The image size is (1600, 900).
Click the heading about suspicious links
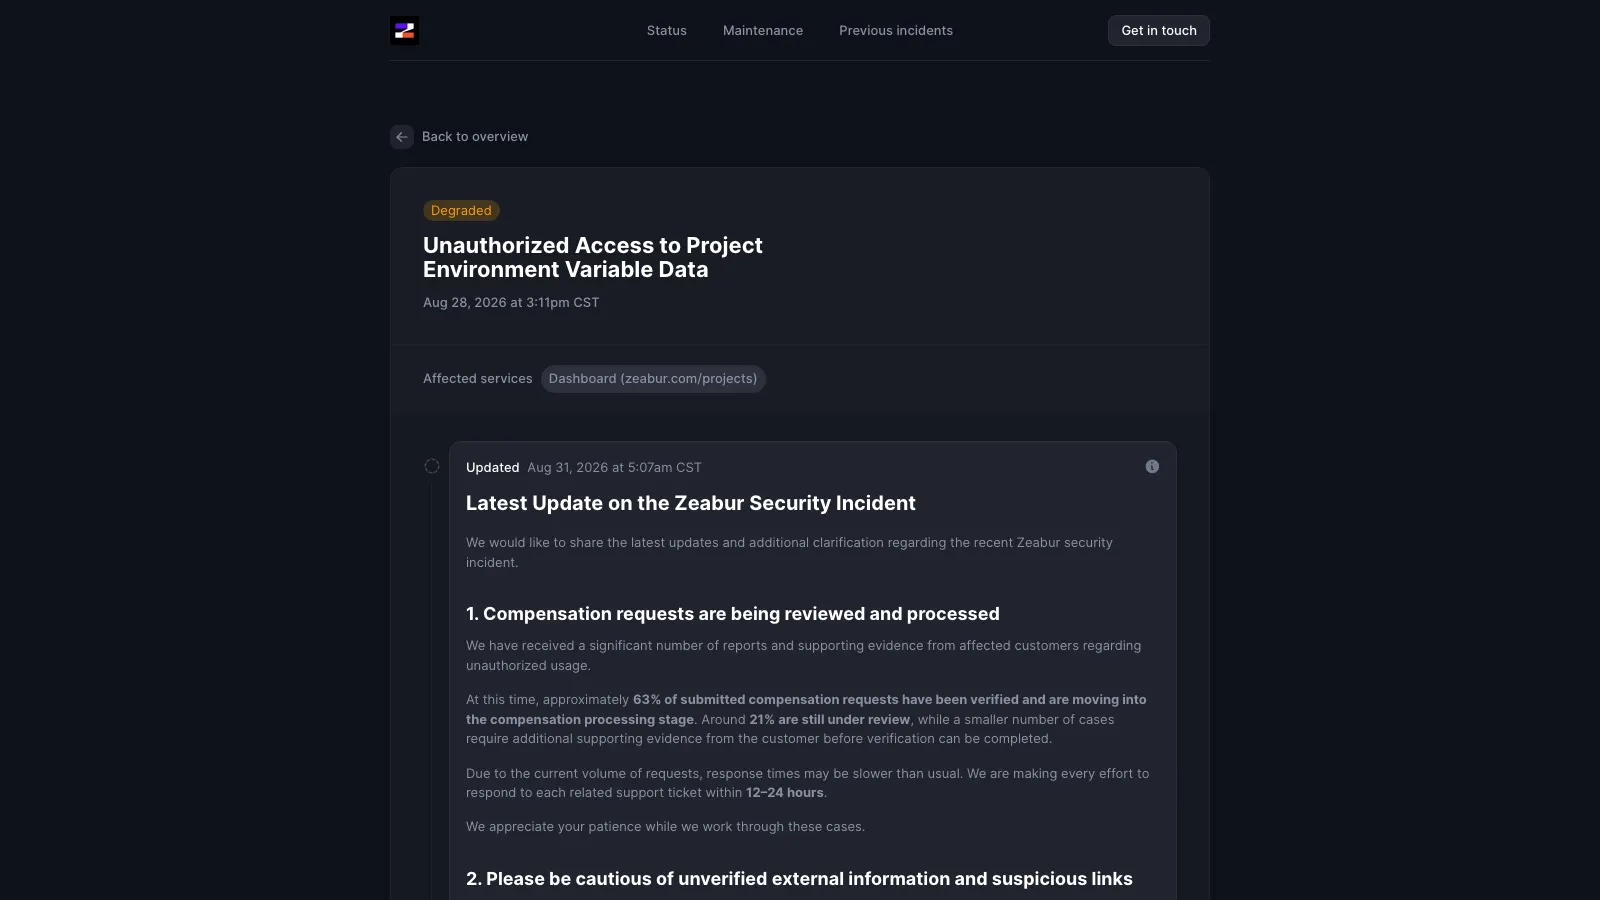tap(799, 879)
